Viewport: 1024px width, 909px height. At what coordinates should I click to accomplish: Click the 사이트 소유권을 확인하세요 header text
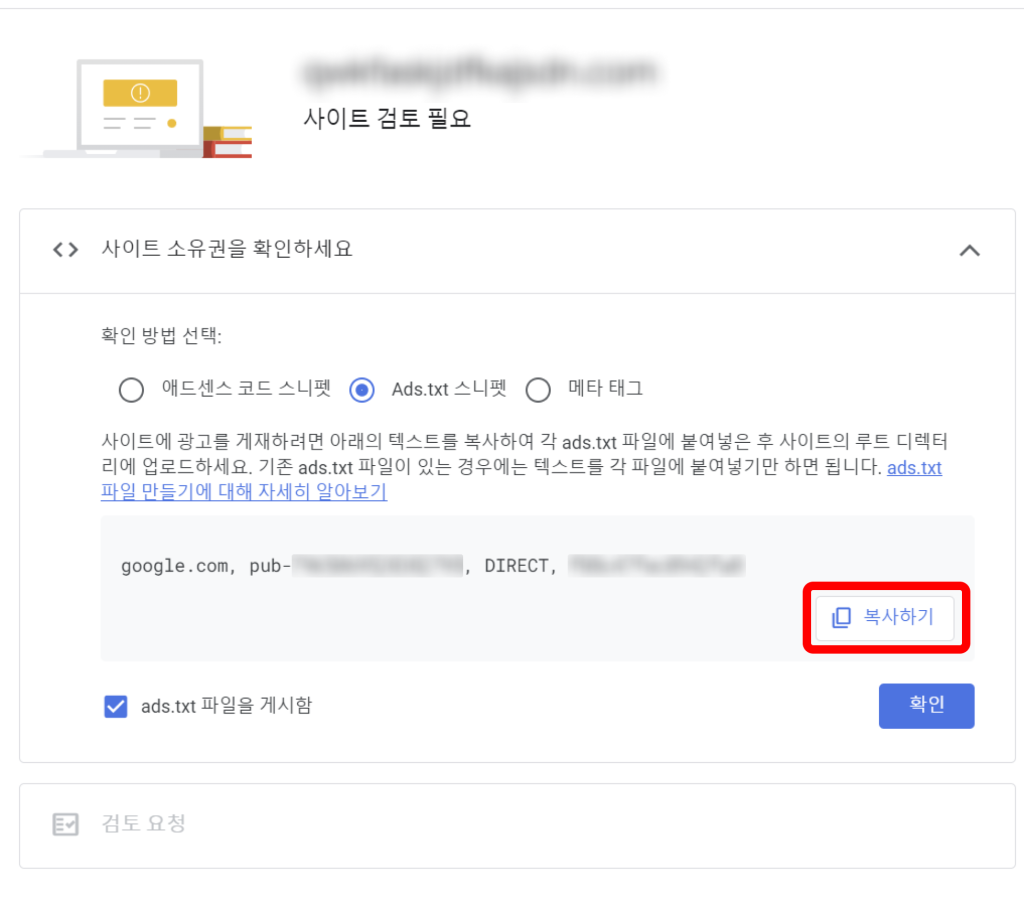(227, 249)
